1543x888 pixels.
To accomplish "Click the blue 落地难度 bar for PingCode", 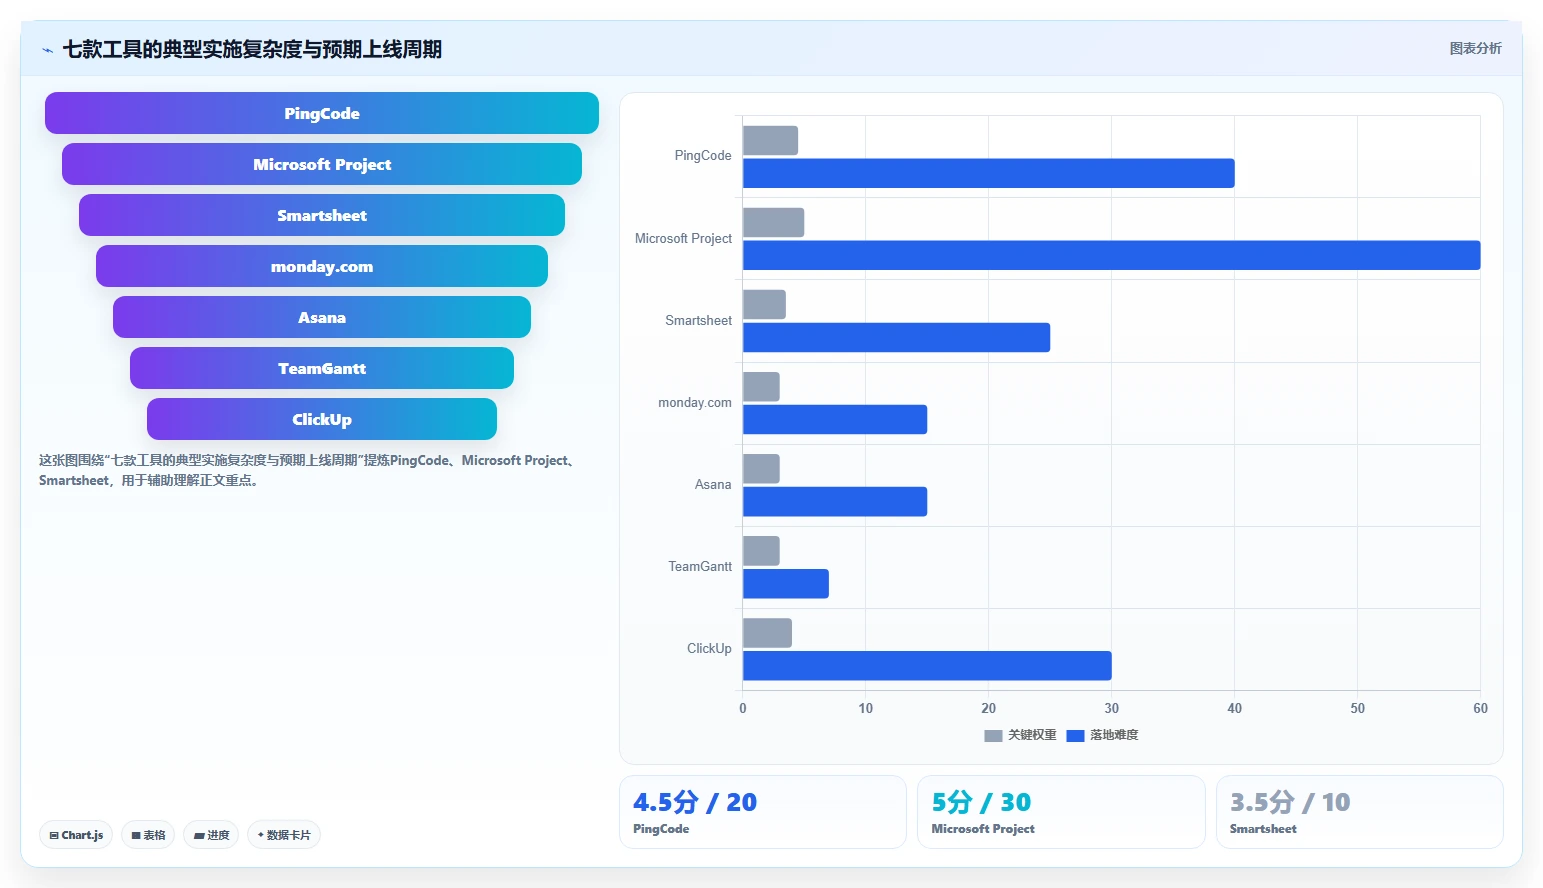I will pyautogui.click(x=989, y=173).
